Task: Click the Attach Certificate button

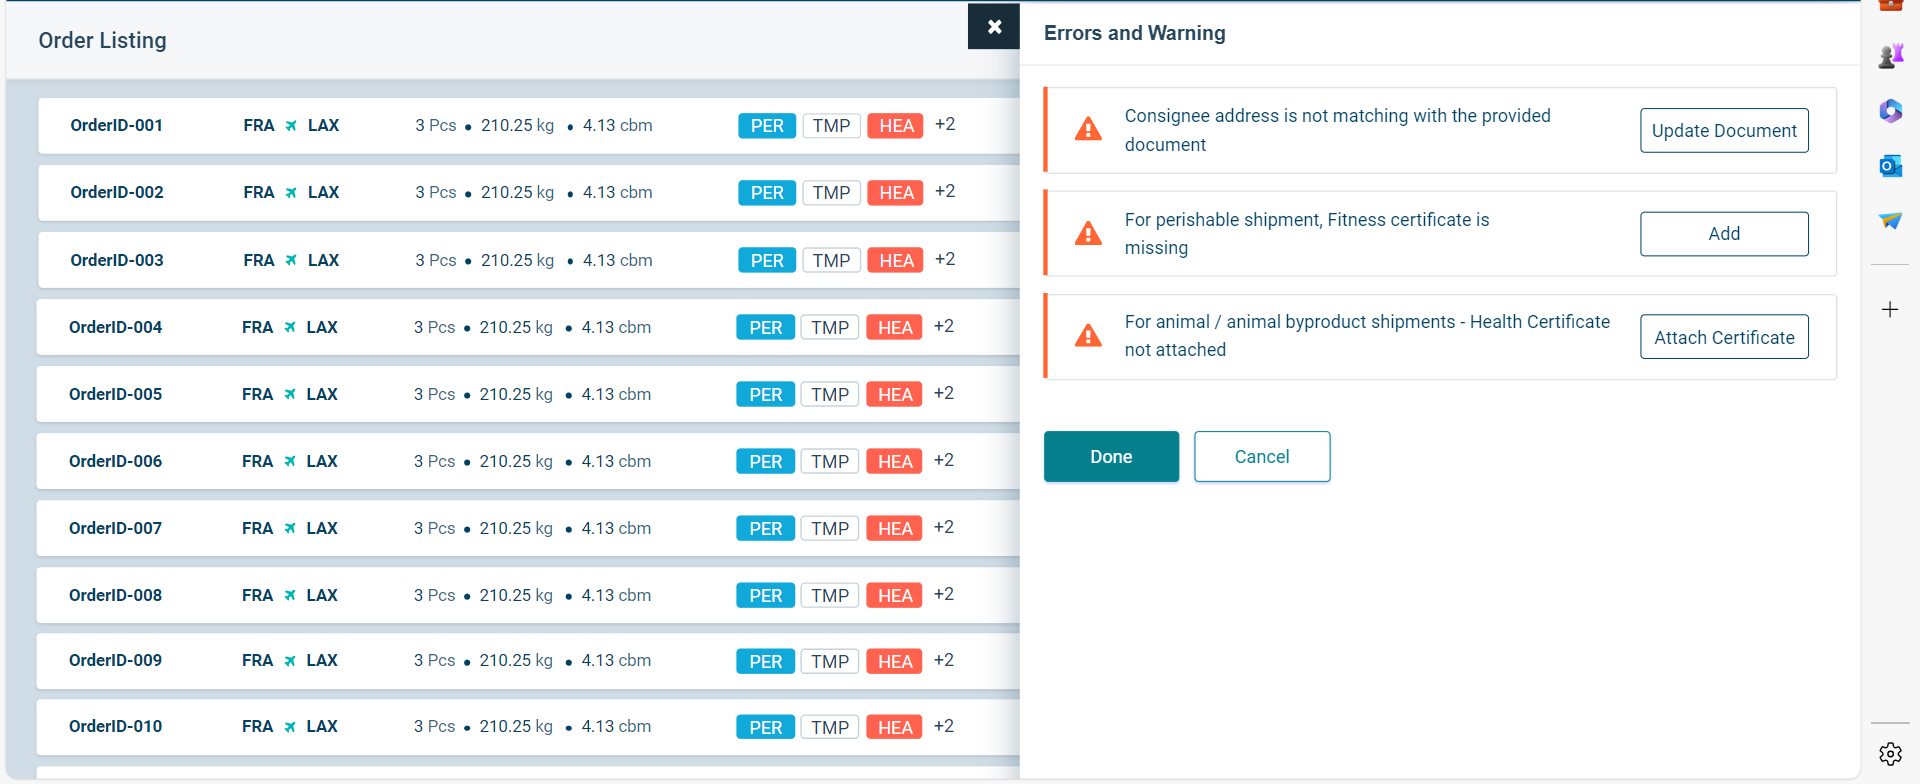Action: pos(1724,337)
